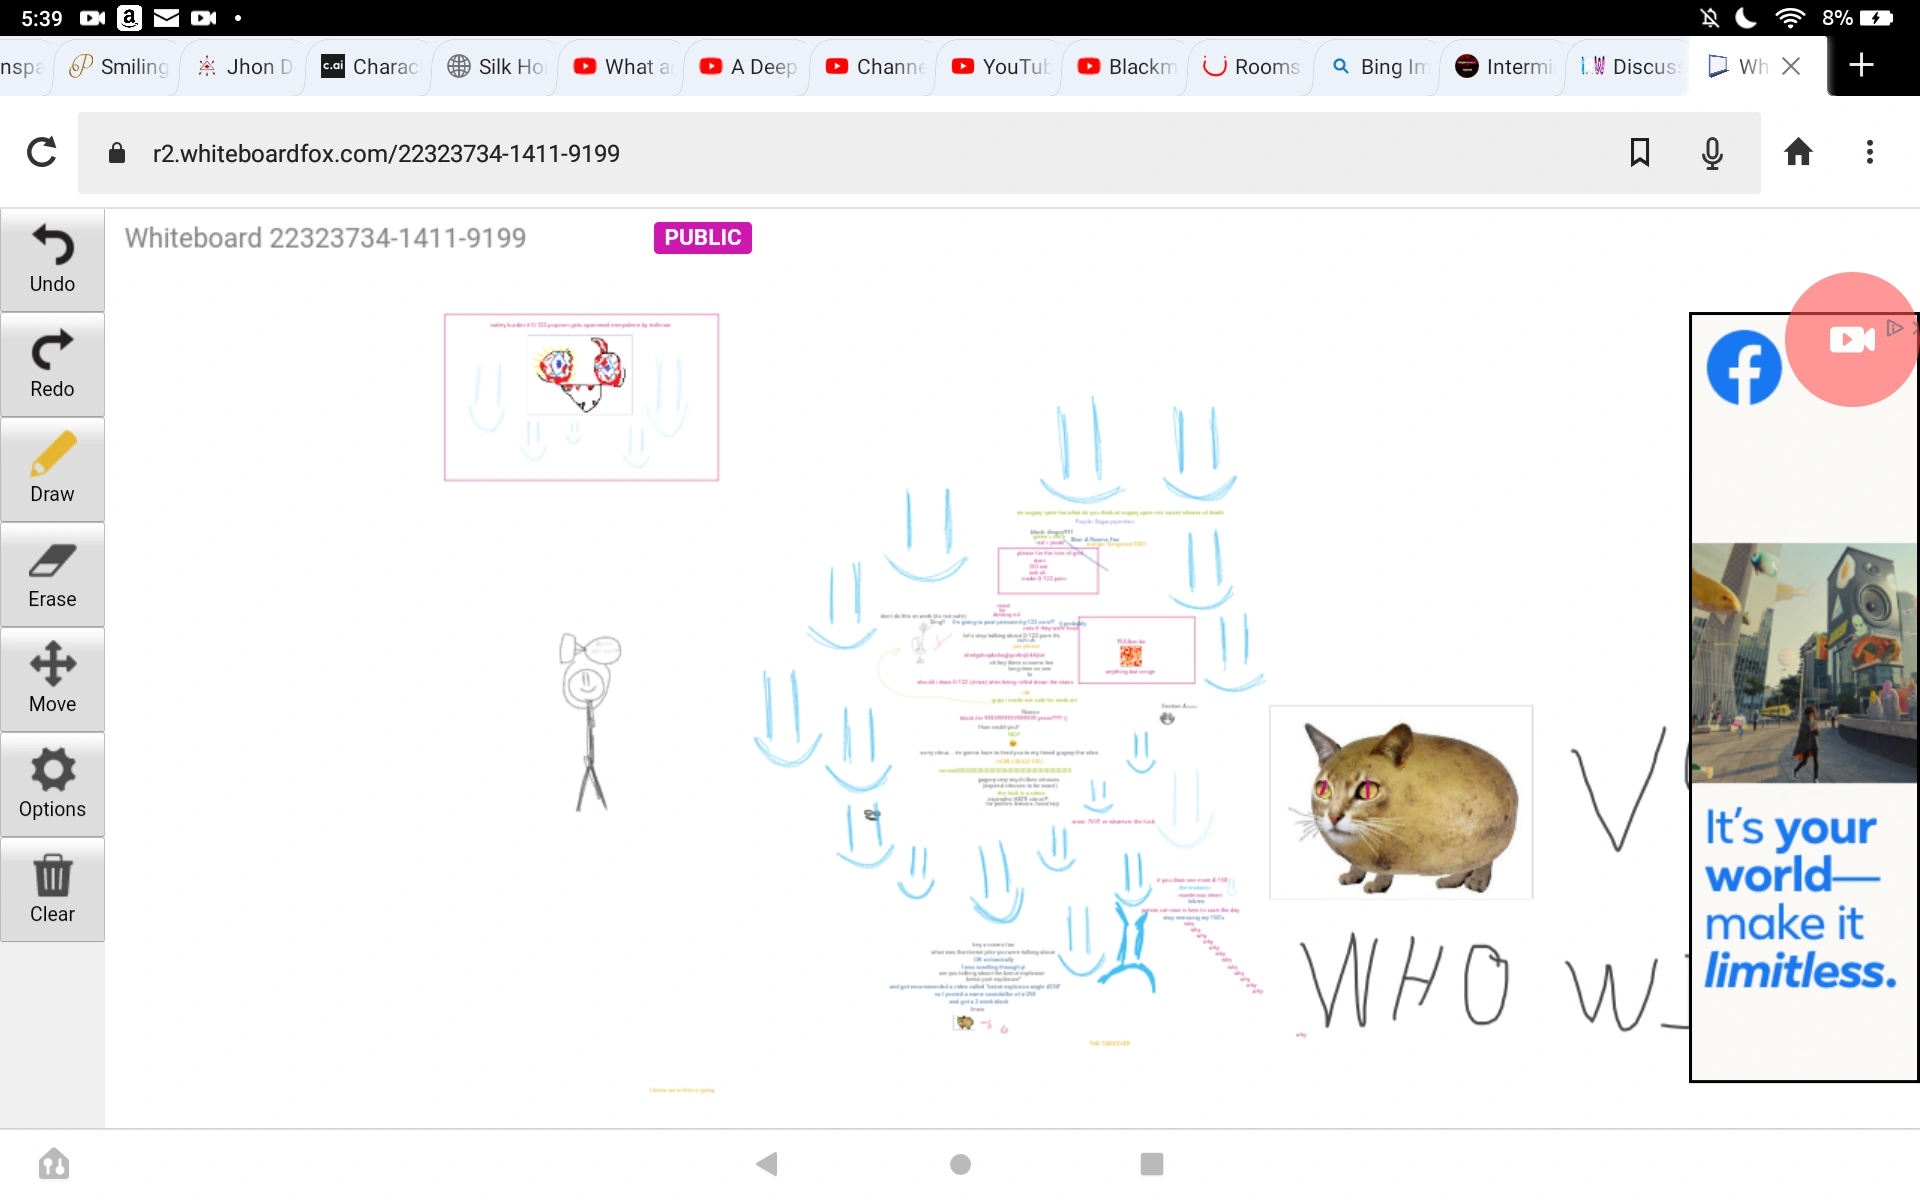Screen dimensions: 1920x1200
Task: Activate the Move tool
Action: [52, 680]
